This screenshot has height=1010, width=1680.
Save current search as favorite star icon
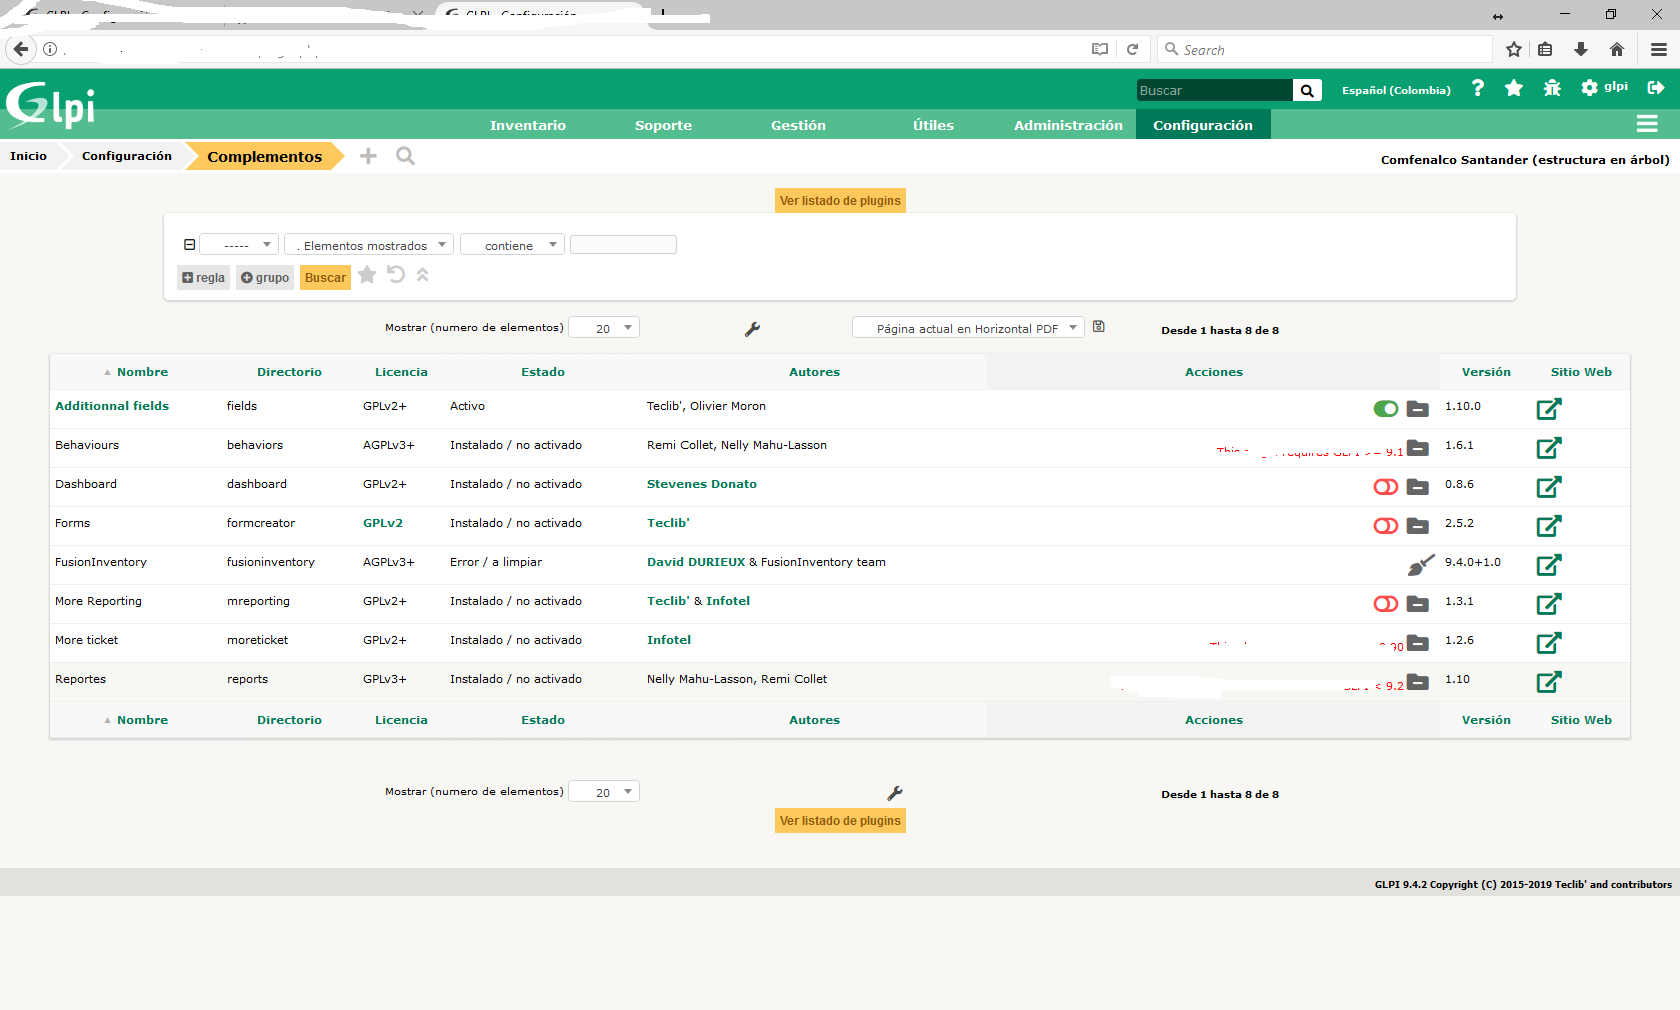point(366,276)
